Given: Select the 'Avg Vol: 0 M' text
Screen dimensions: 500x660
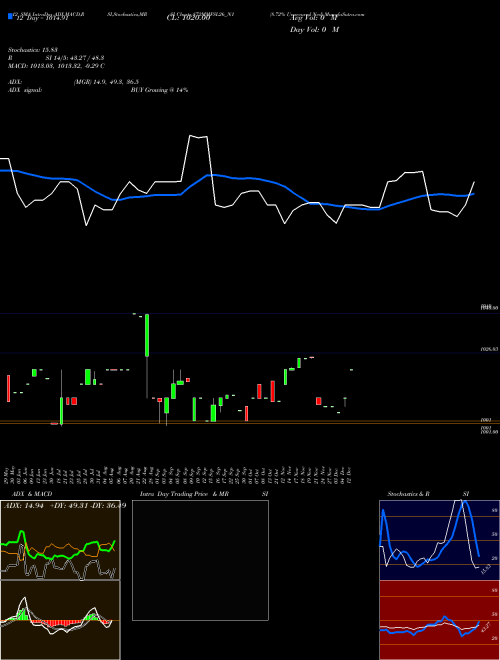Looking at the screenshot, I should 314,18.
